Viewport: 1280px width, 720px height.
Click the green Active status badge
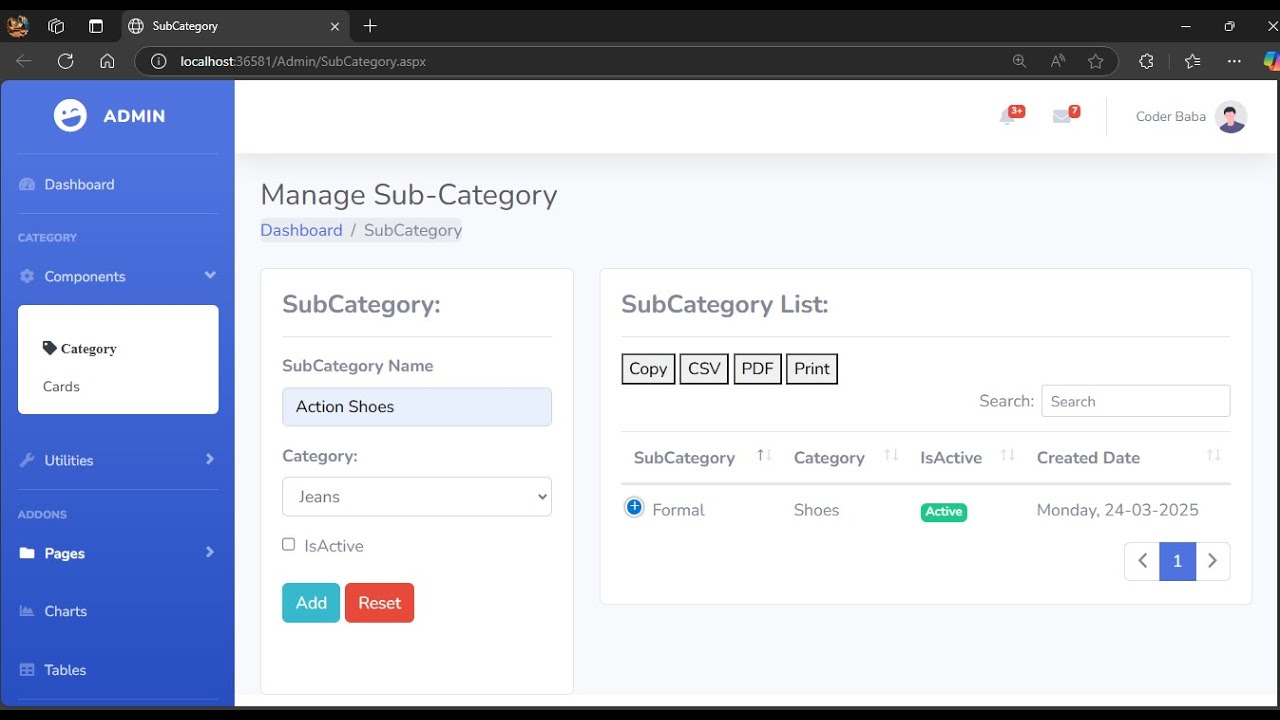[944, 512]
